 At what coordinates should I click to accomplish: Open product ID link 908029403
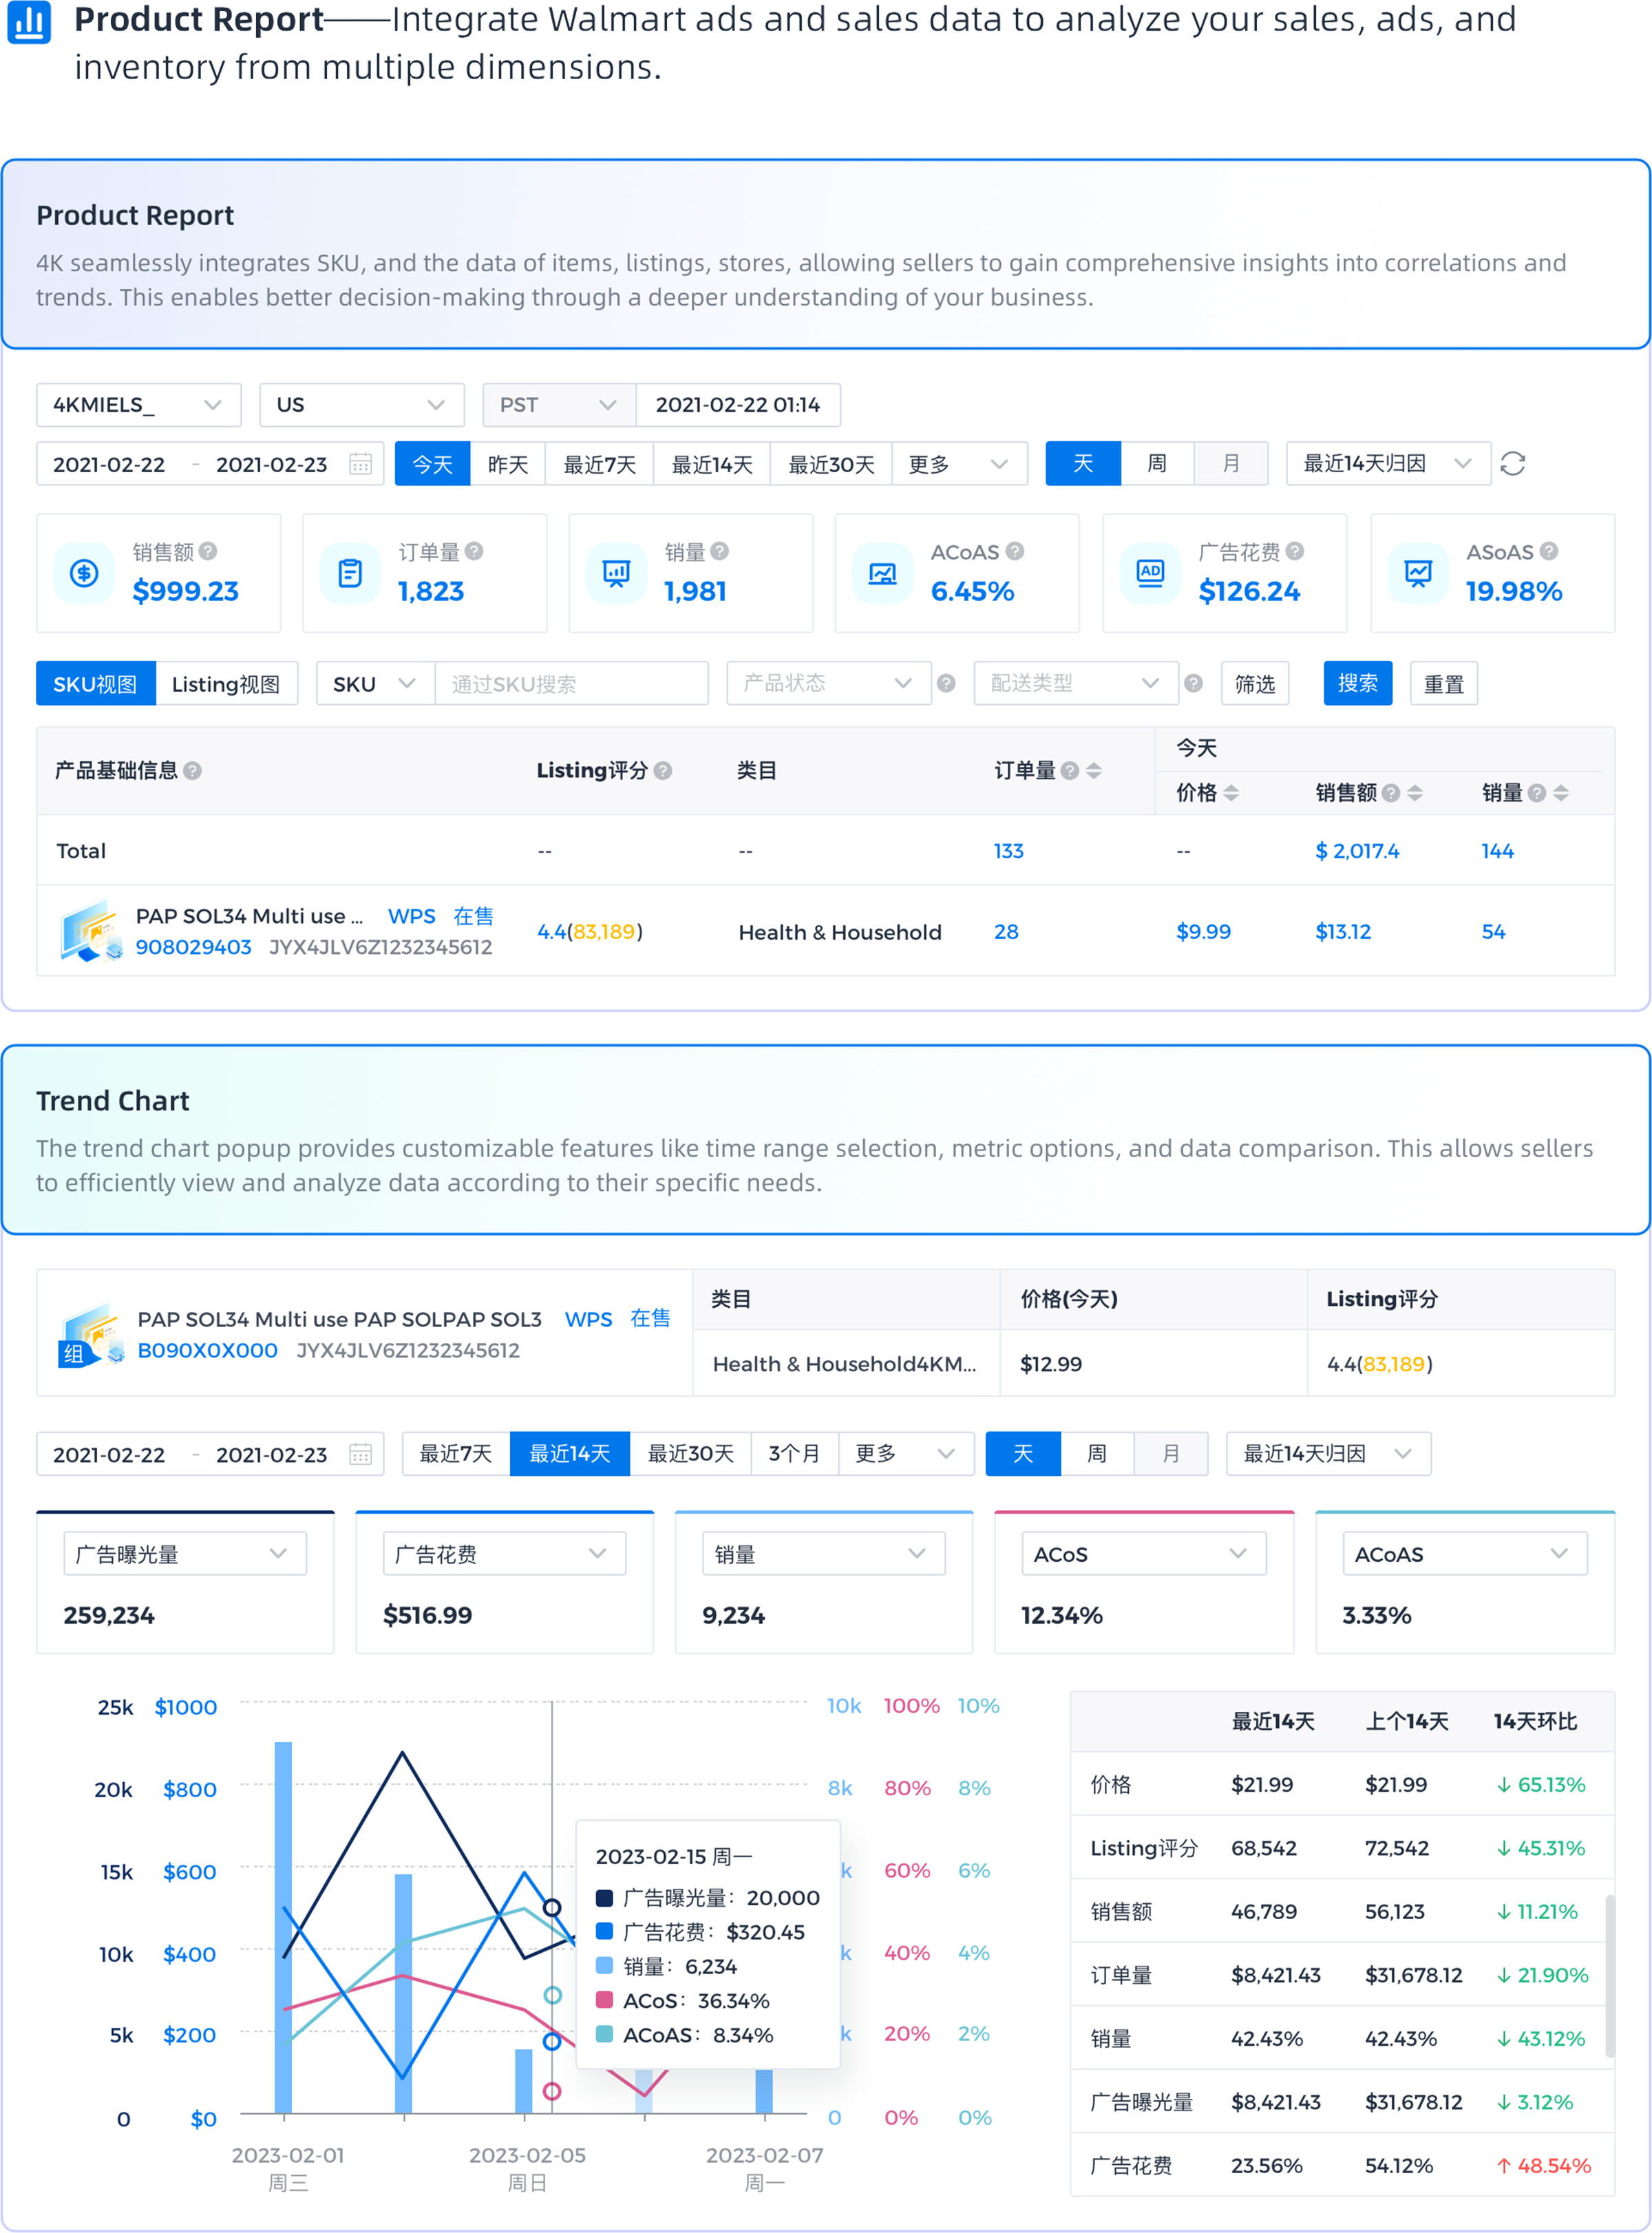[x=193, y=947]
